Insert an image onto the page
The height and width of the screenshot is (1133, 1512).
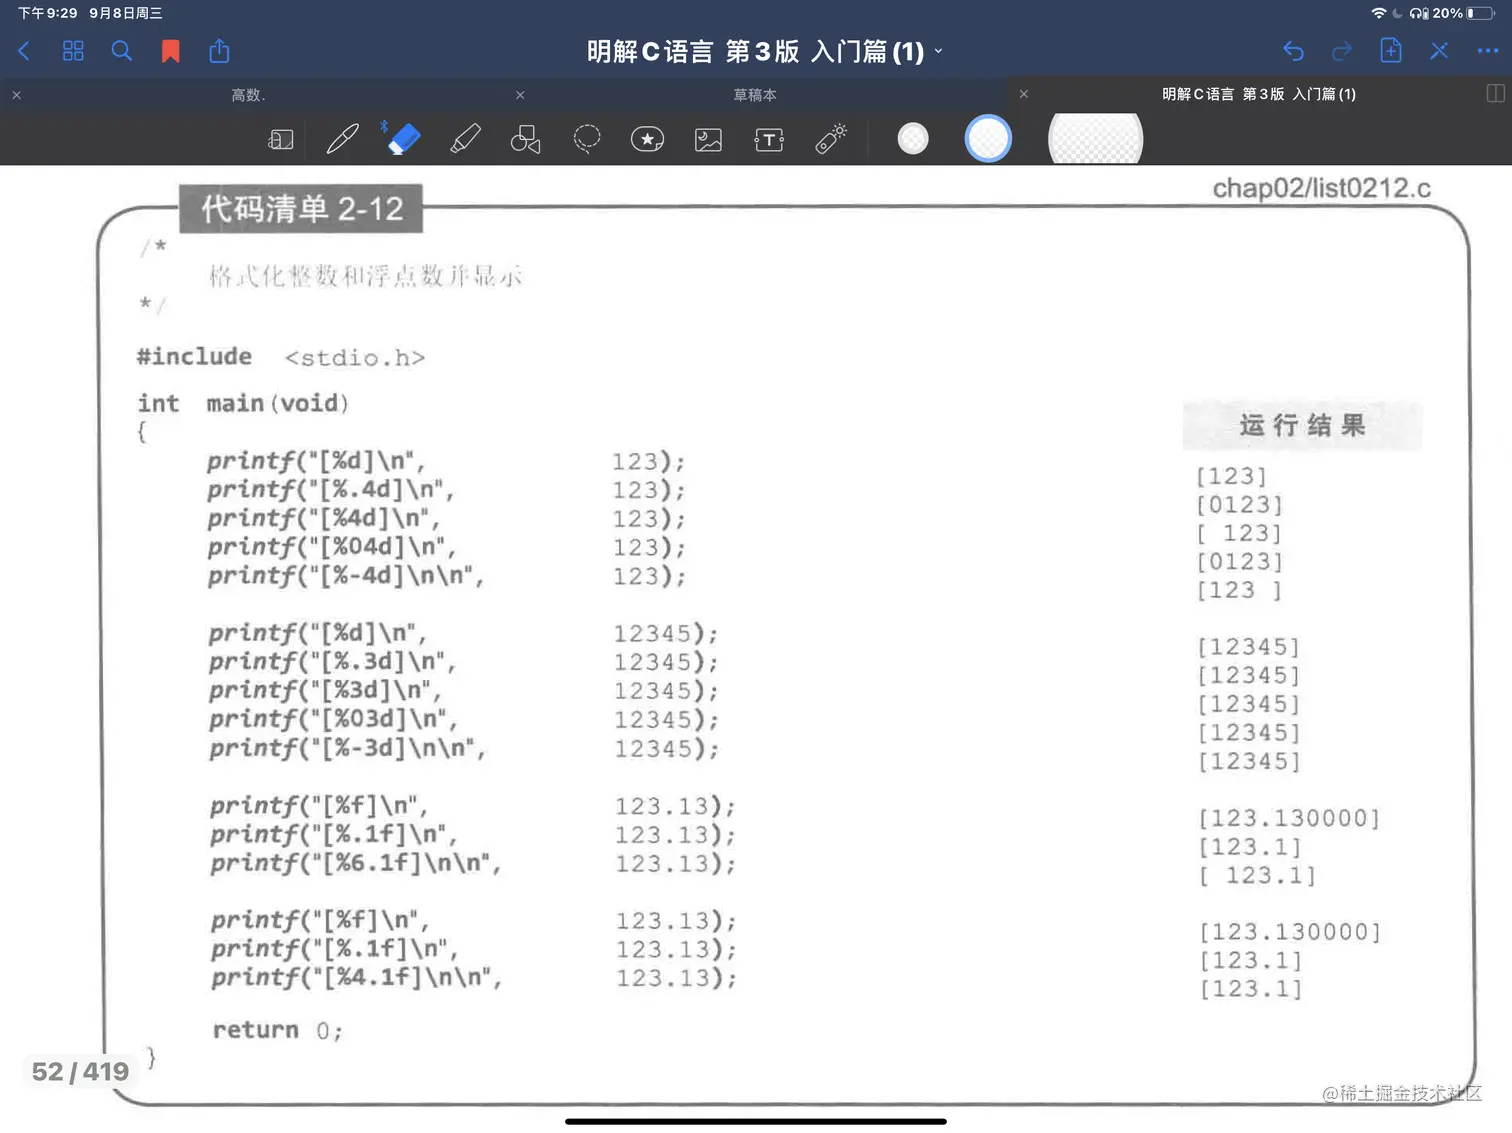[x=708, y=139]
